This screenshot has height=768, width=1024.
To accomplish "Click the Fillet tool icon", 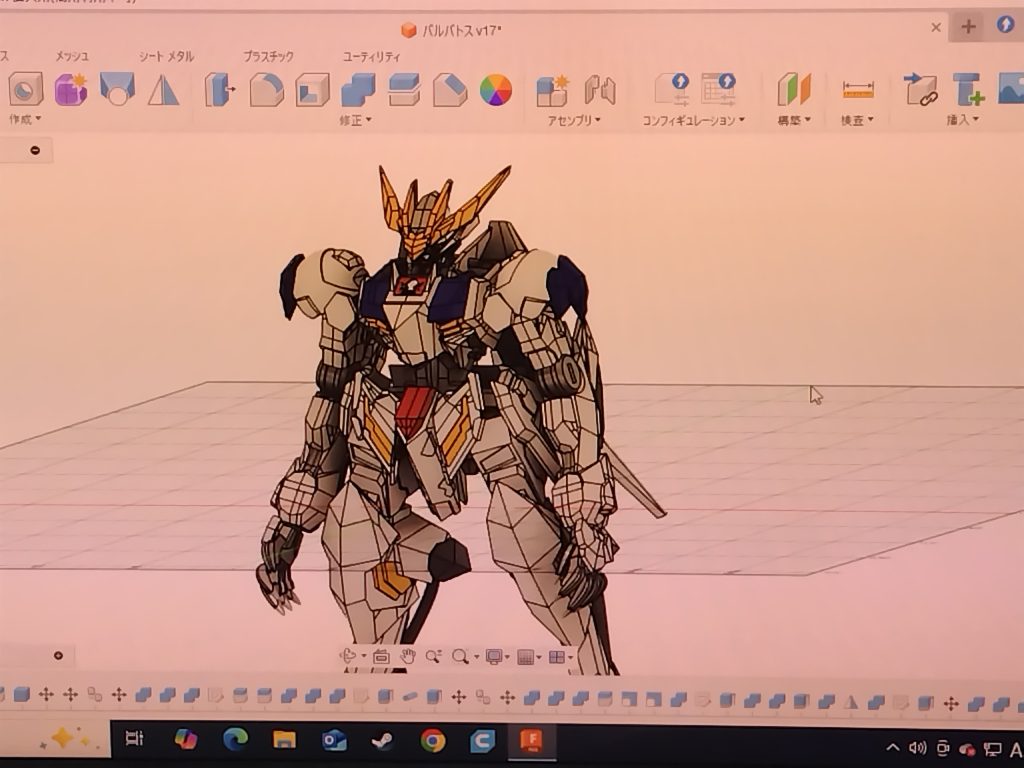I will (265, 90).
